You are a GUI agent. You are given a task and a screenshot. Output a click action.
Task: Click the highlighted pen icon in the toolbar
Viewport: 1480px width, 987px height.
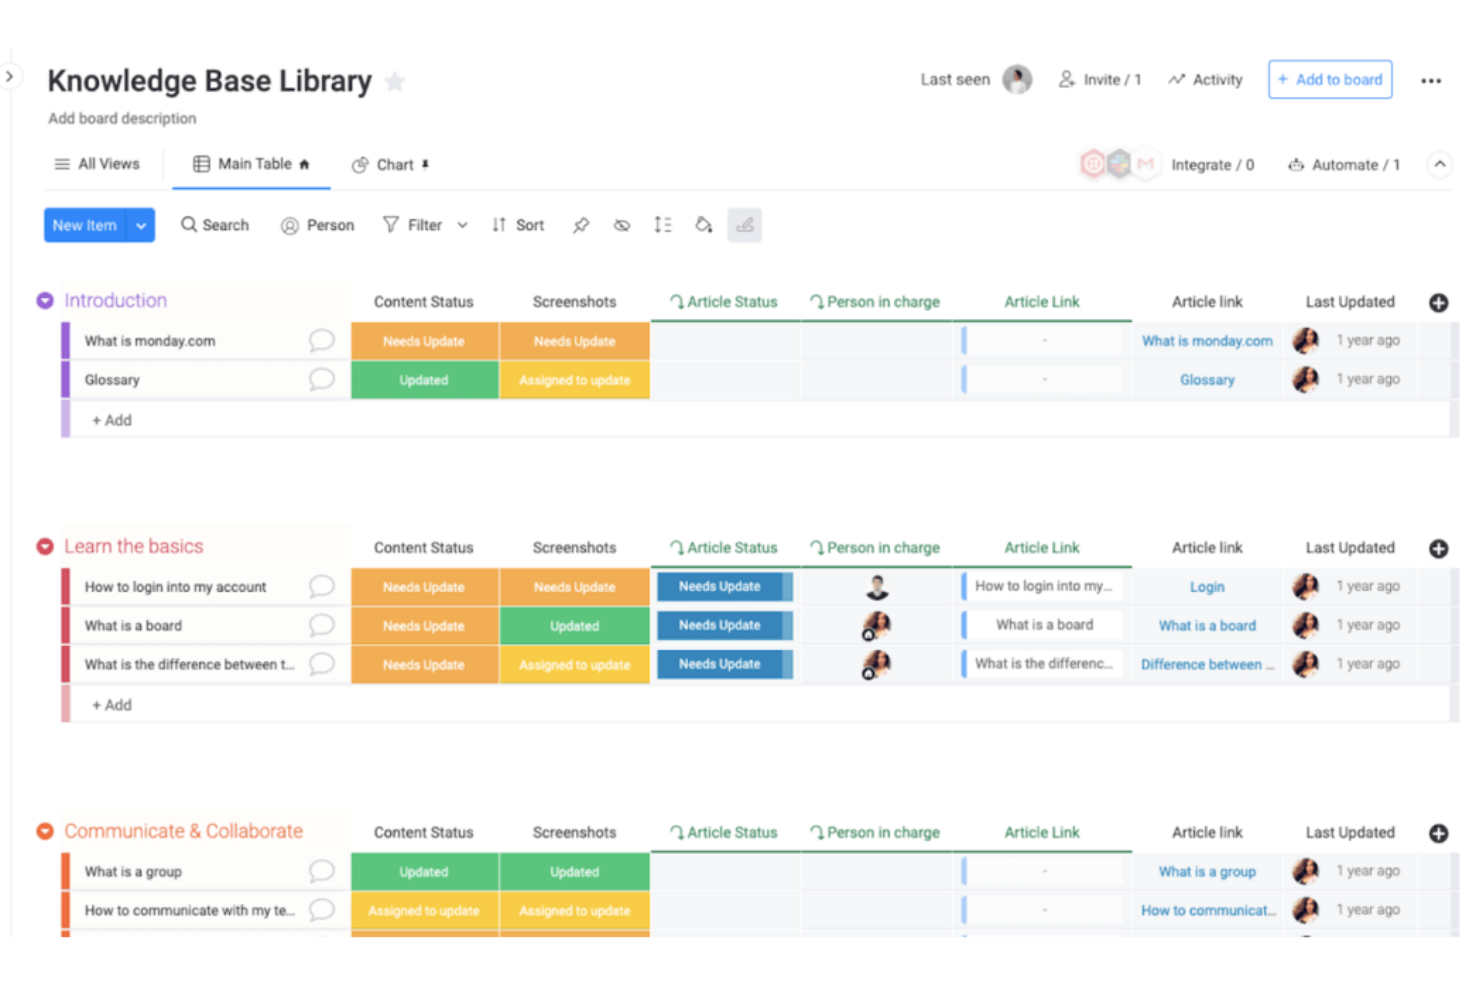coord(744,225)
